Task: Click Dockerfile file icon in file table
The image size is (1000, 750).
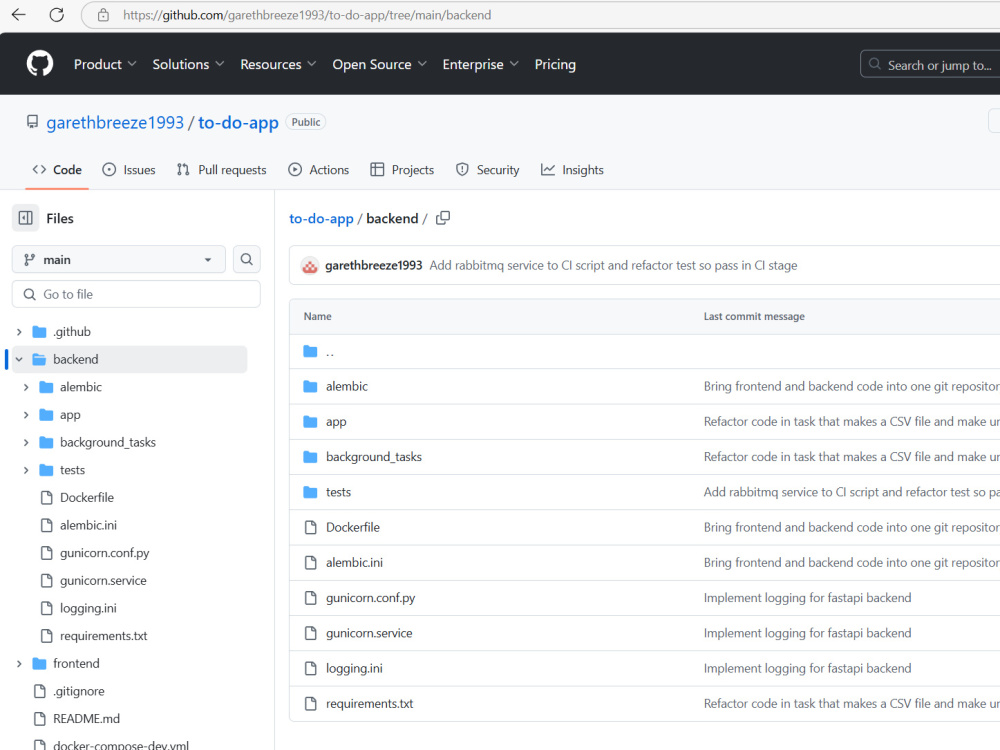Action: (x=311, y=527)
